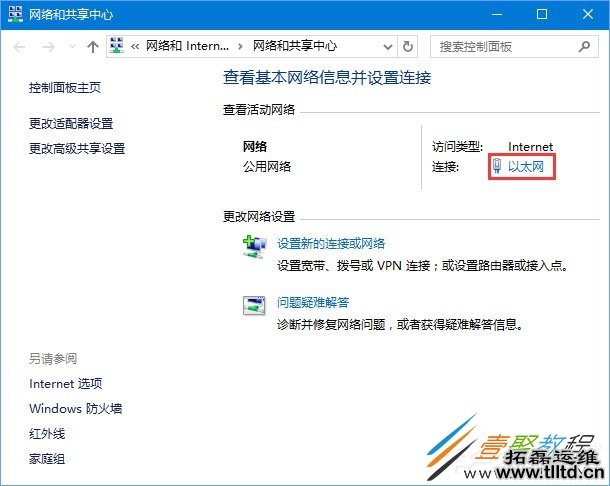Open the address bar history dropdown
610x486 pixels.
(388, 47)
